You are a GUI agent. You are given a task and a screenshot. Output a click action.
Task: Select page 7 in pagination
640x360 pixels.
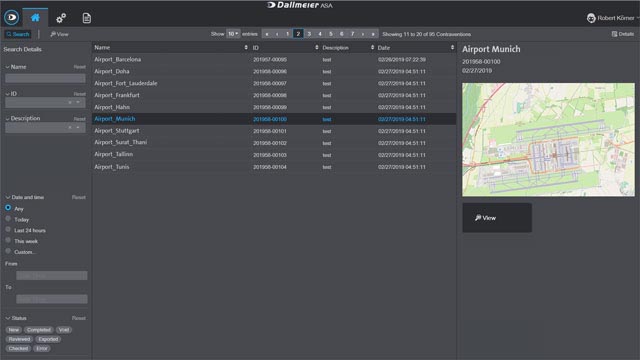(x=352, y=34)
